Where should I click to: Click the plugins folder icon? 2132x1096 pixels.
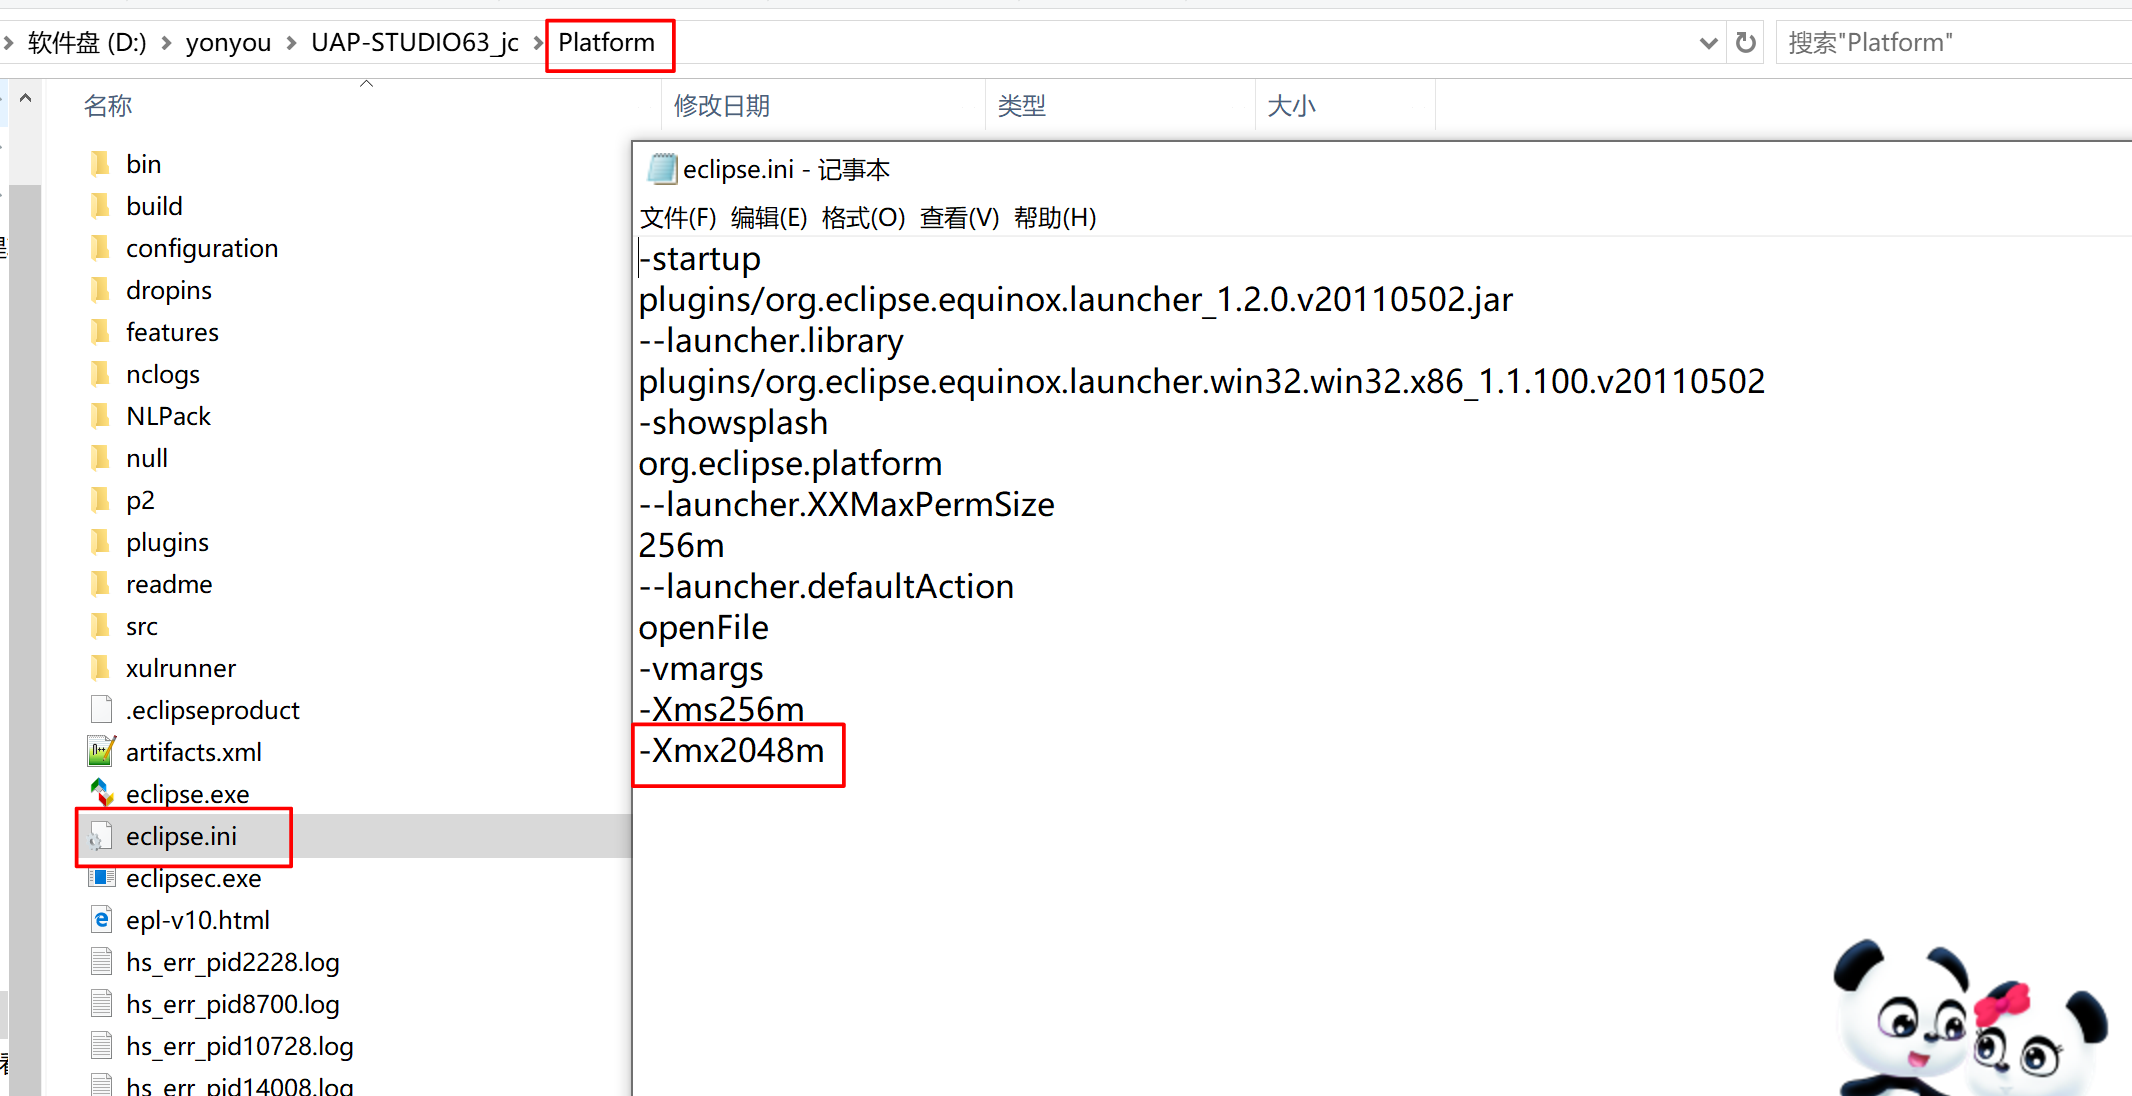tap(101, 542)
